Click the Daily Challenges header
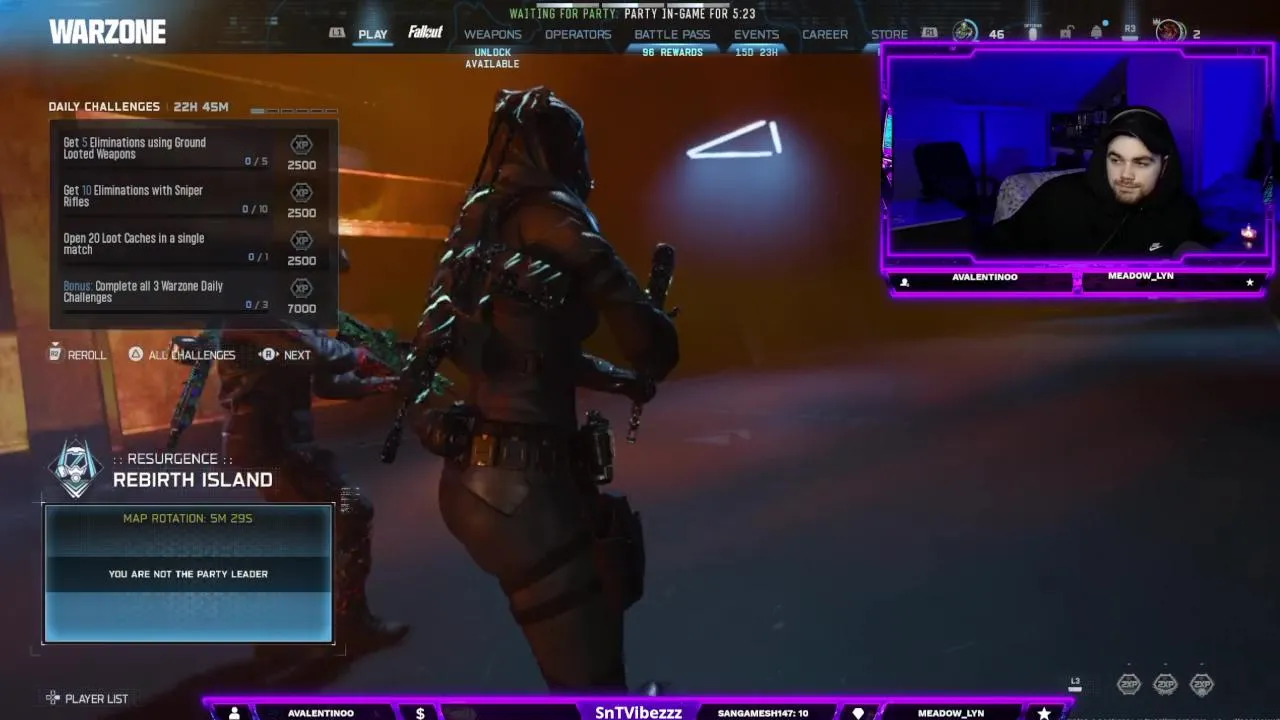The width and height of the screenshot is (1280, 720). point(104,106)
